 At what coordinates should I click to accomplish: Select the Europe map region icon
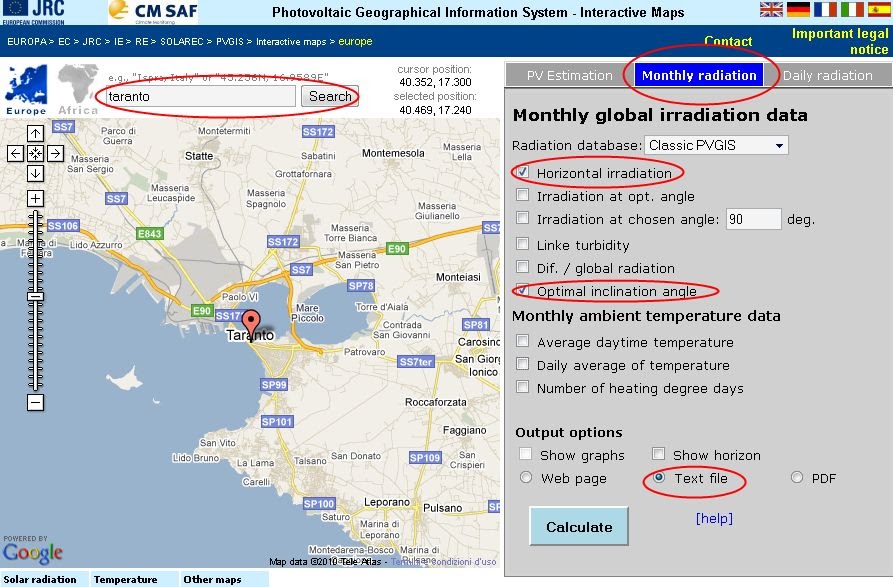pos(26,89)
